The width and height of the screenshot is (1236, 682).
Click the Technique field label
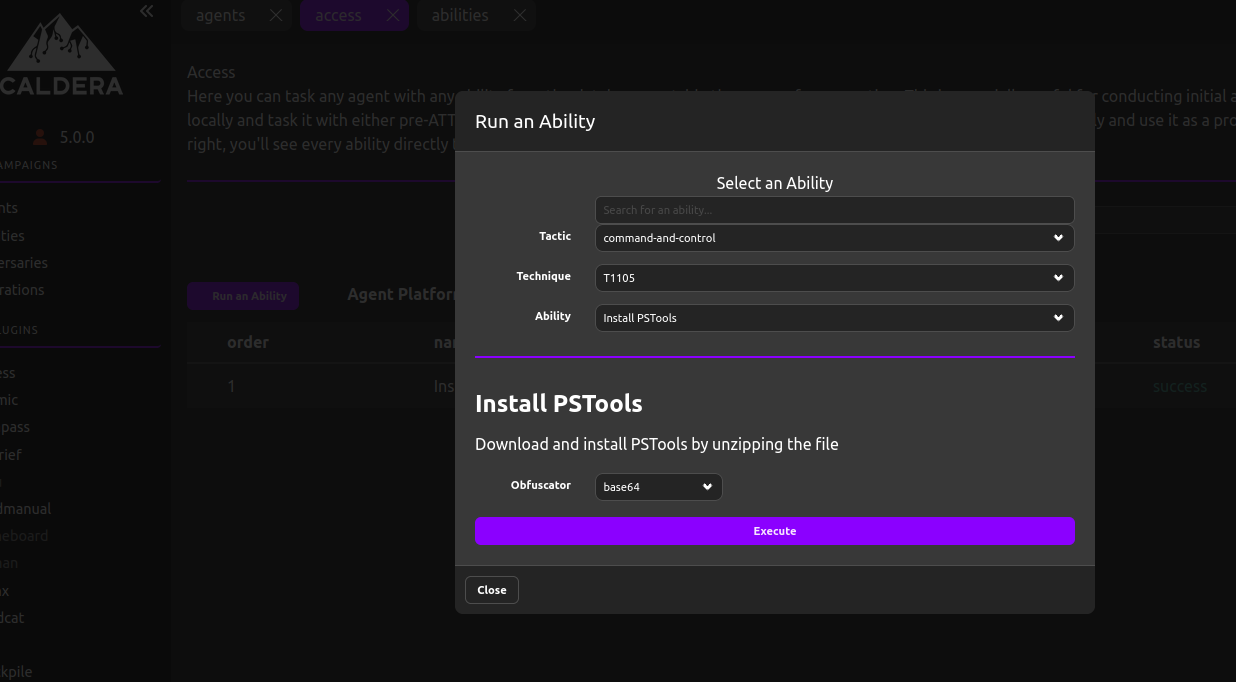click(544, 276)
